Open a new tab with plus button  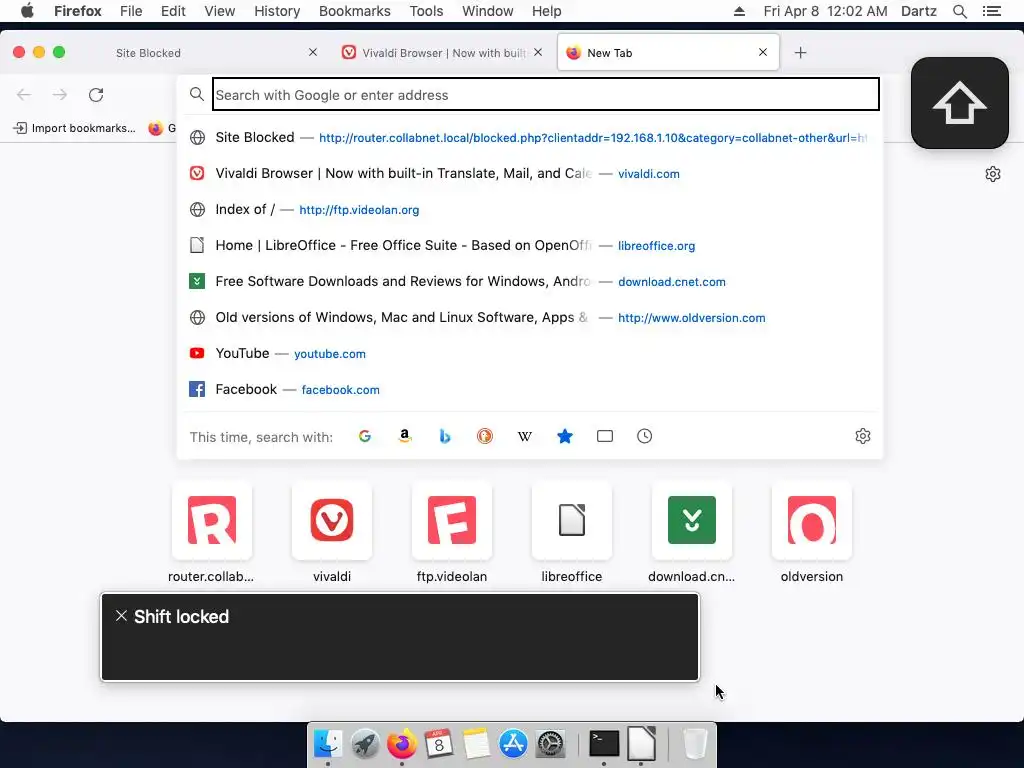[x=801, y=53]
